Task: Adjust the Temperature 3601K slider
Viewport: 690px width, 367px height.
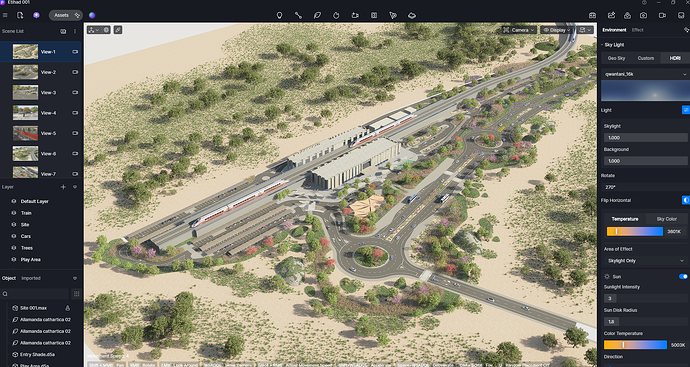Action: tap(635, 231)
